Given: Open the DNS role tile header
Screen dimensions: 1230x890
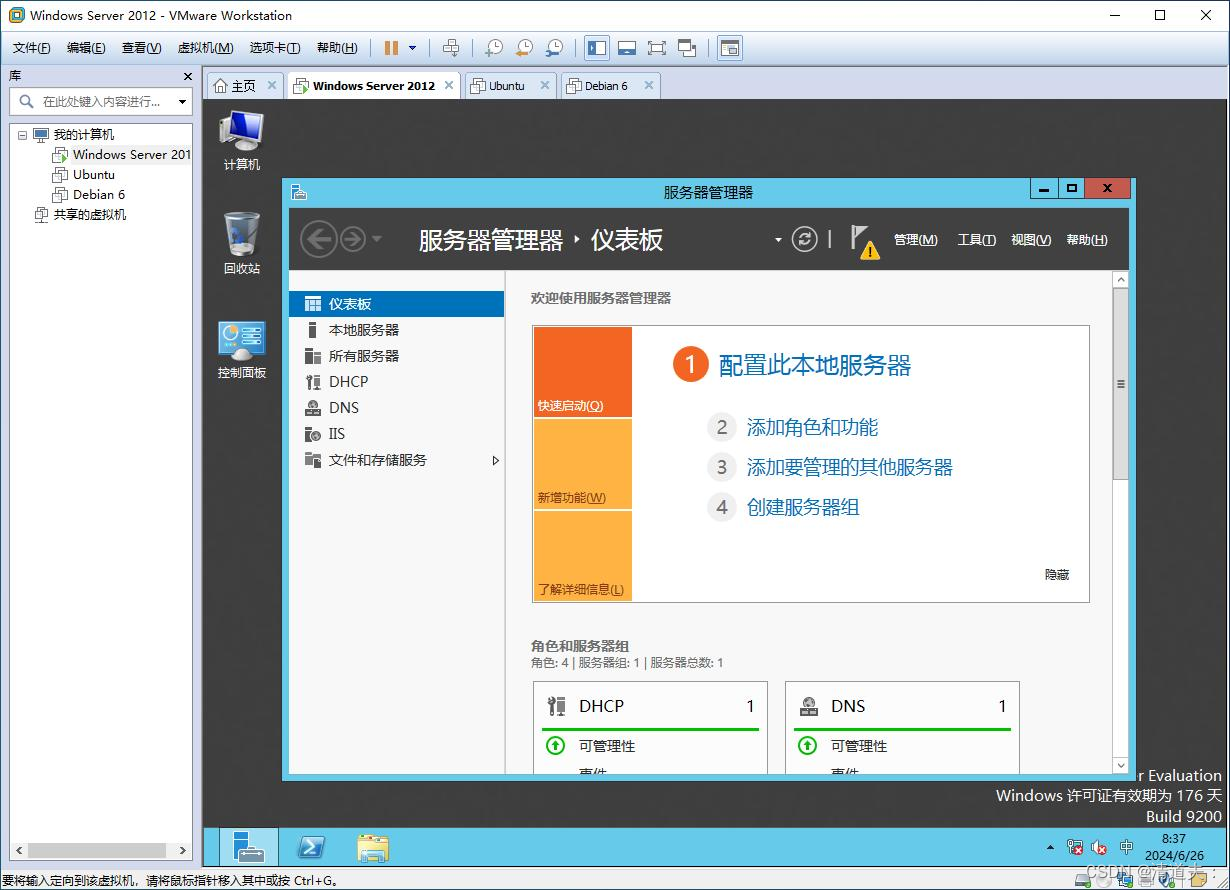Looking at the screenshot, I should point(902,706).
